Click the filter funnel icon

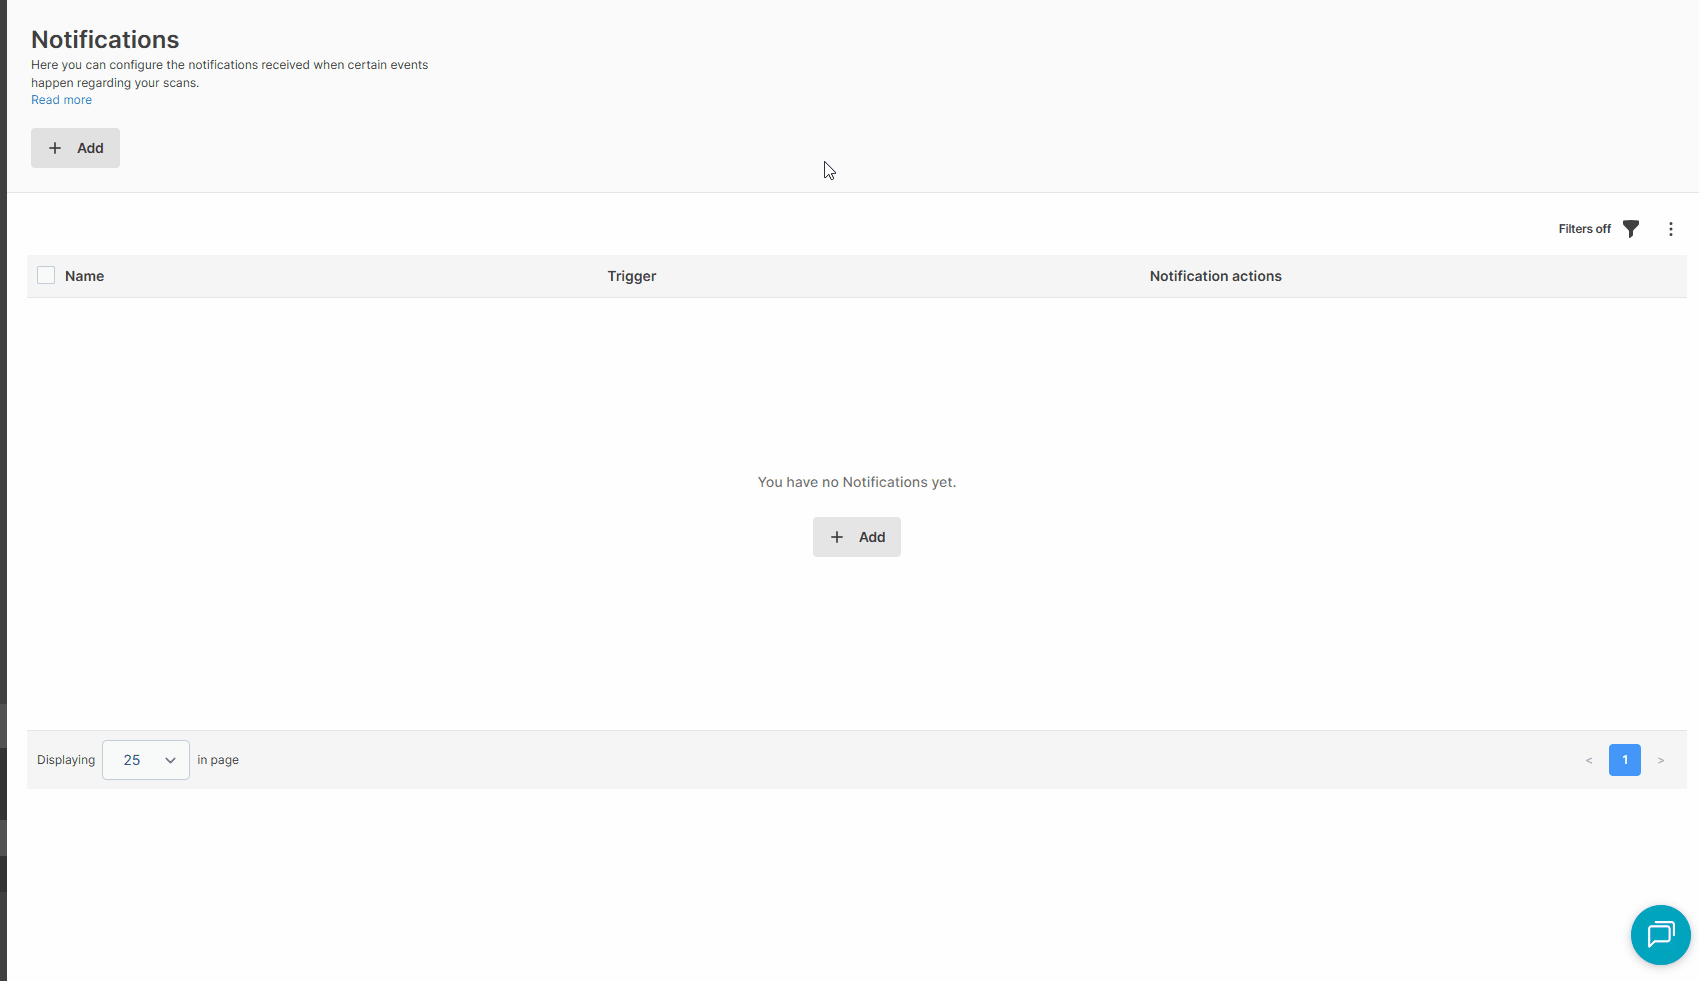[x=1631, y=229]
